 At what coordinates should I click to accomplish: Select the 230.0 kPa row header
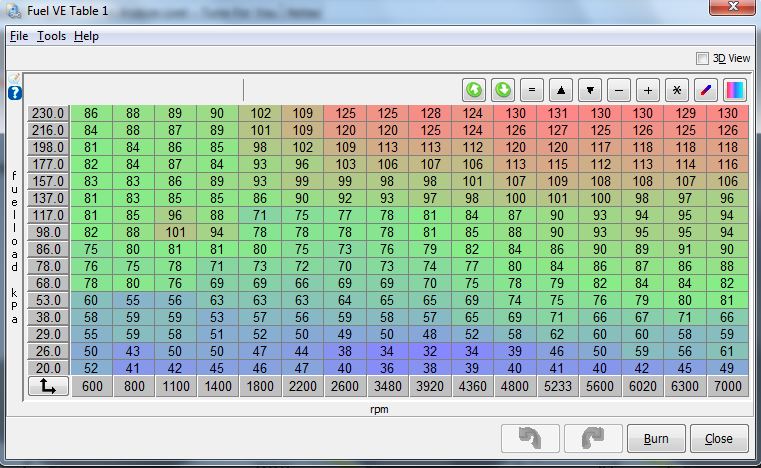(48, 113)
